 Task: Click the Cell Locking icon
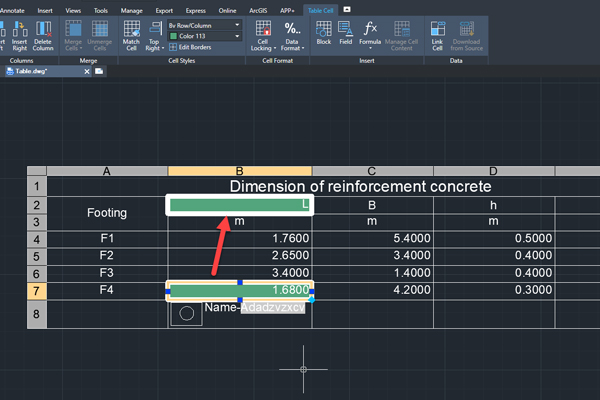click(263, 36)
